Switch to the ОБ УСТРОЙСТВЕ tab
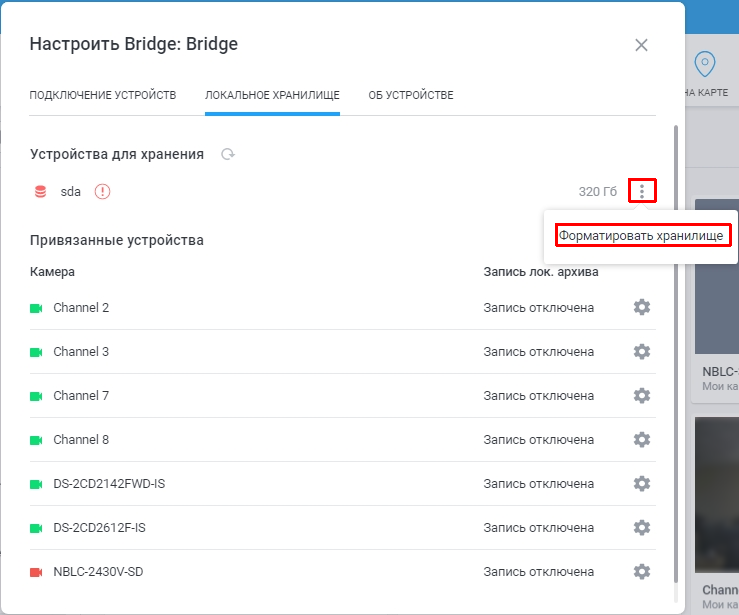The height and width of the screenshot is (615, 739). (x=411, y=95)
